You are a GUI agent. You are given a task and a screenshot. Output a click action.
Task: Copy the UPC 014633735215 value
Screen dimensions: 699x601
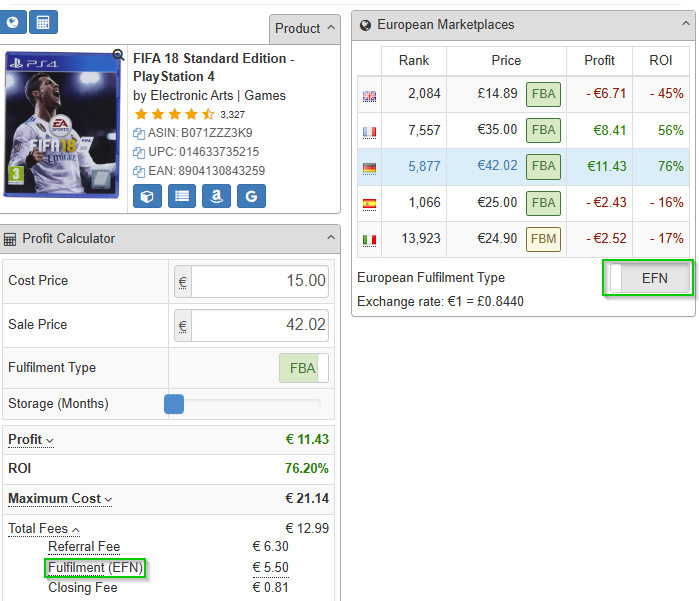point(139,152)
